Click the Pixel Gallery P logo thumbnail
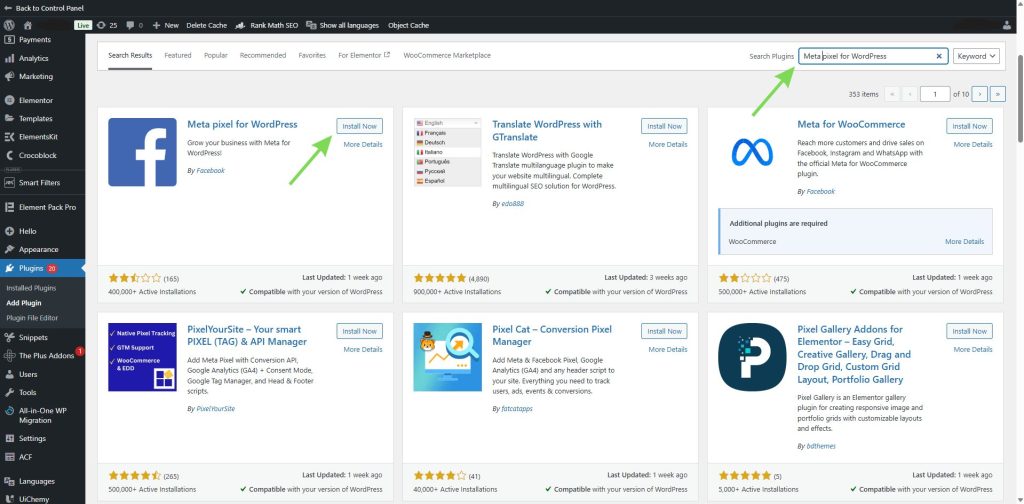 [752, 357]
